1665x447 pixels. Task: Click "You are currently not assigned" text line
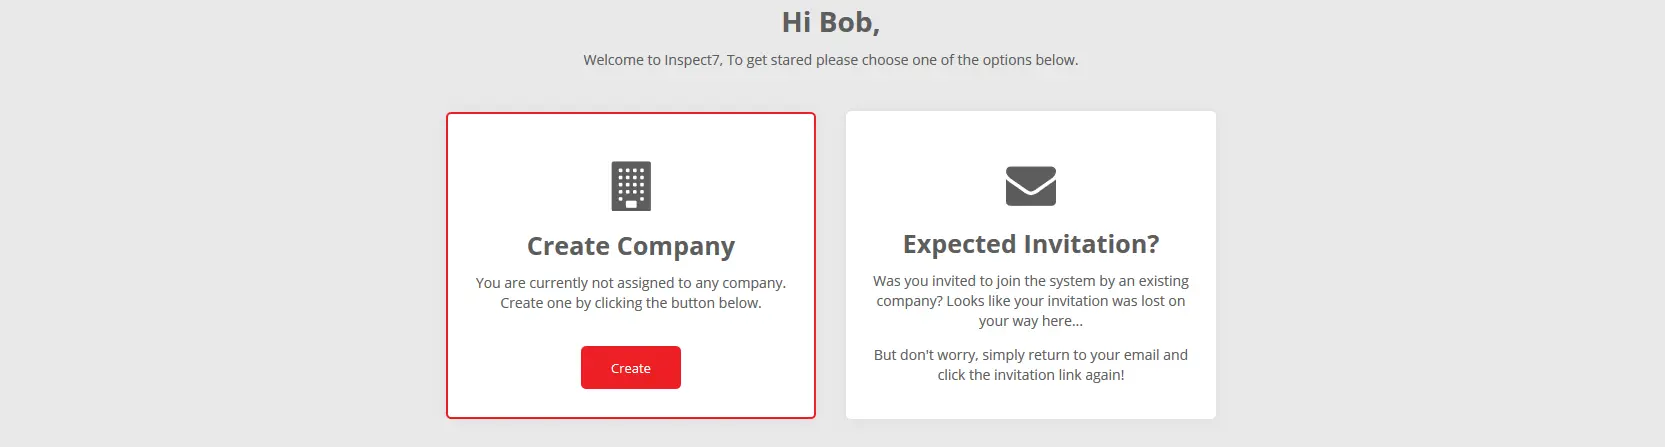[x=631, y=283]
